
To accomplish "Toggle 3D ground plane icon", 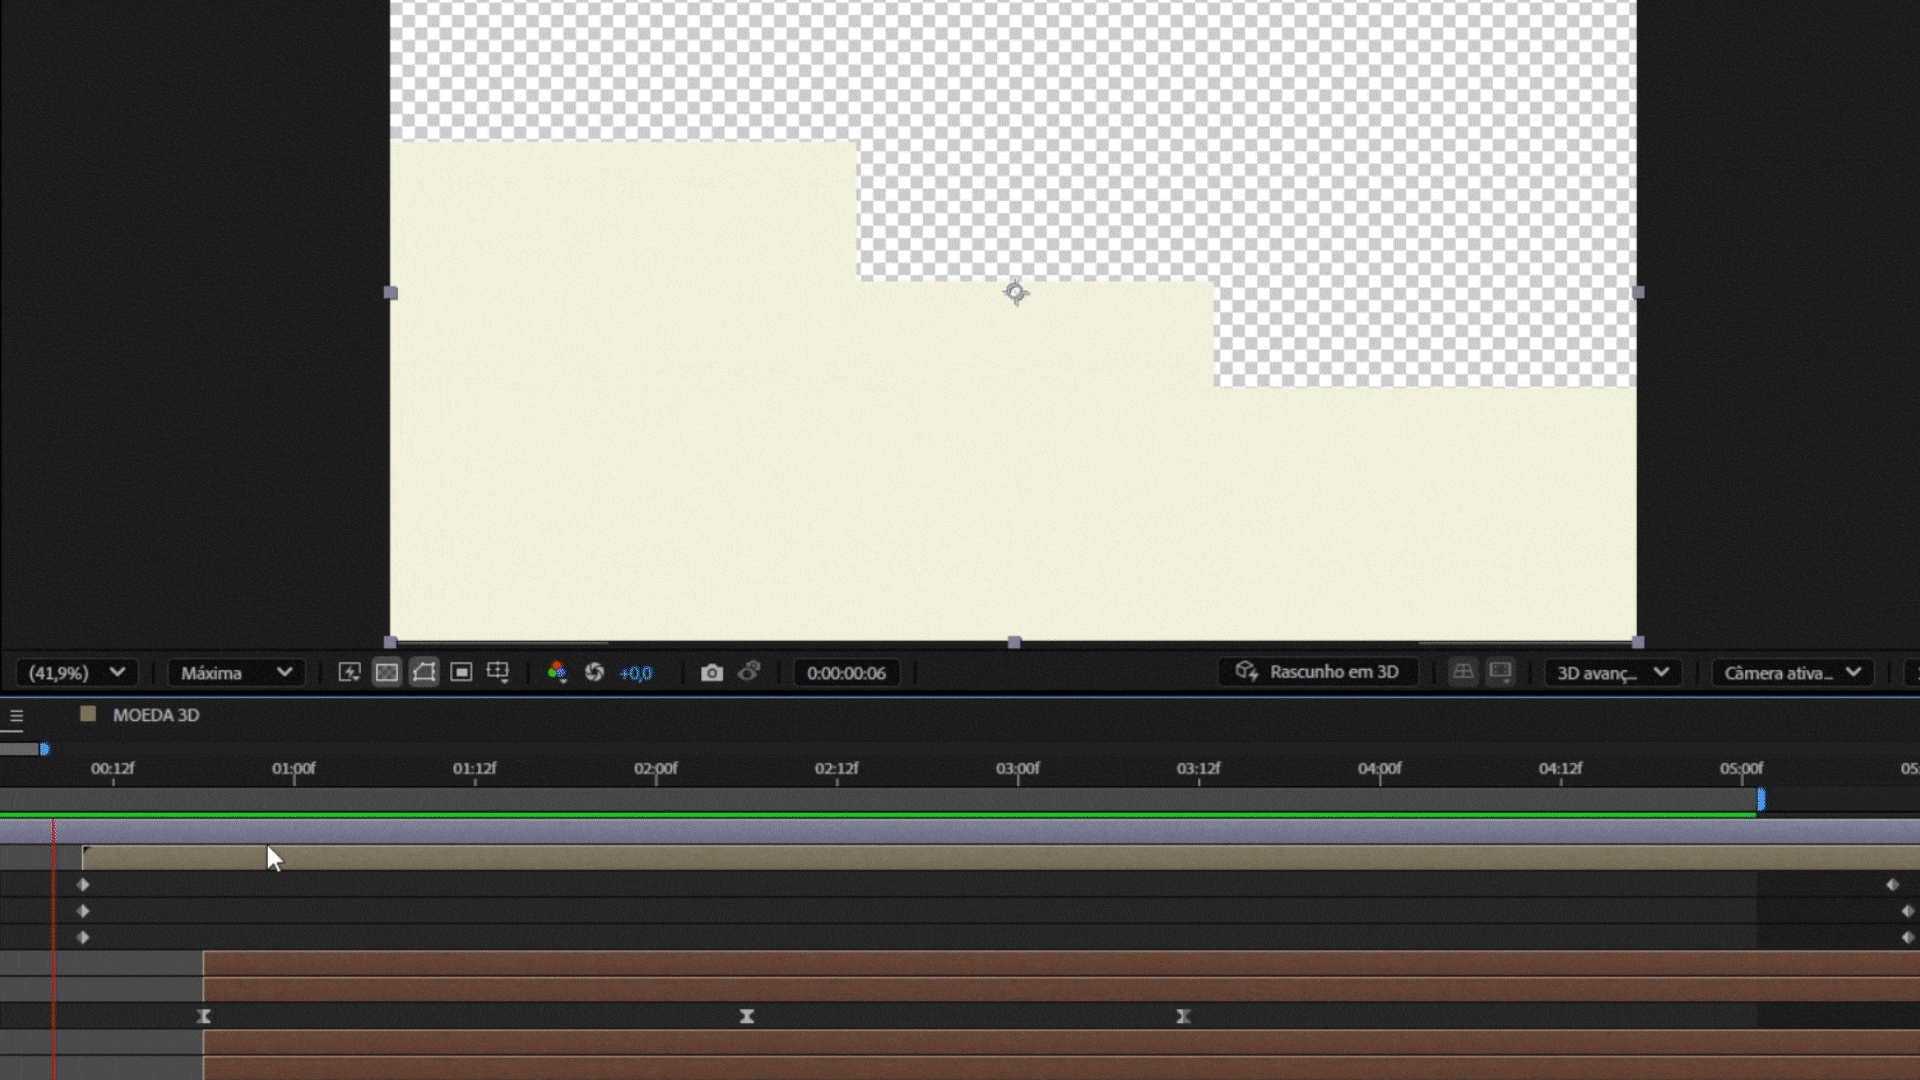I will pos(1463,672).
